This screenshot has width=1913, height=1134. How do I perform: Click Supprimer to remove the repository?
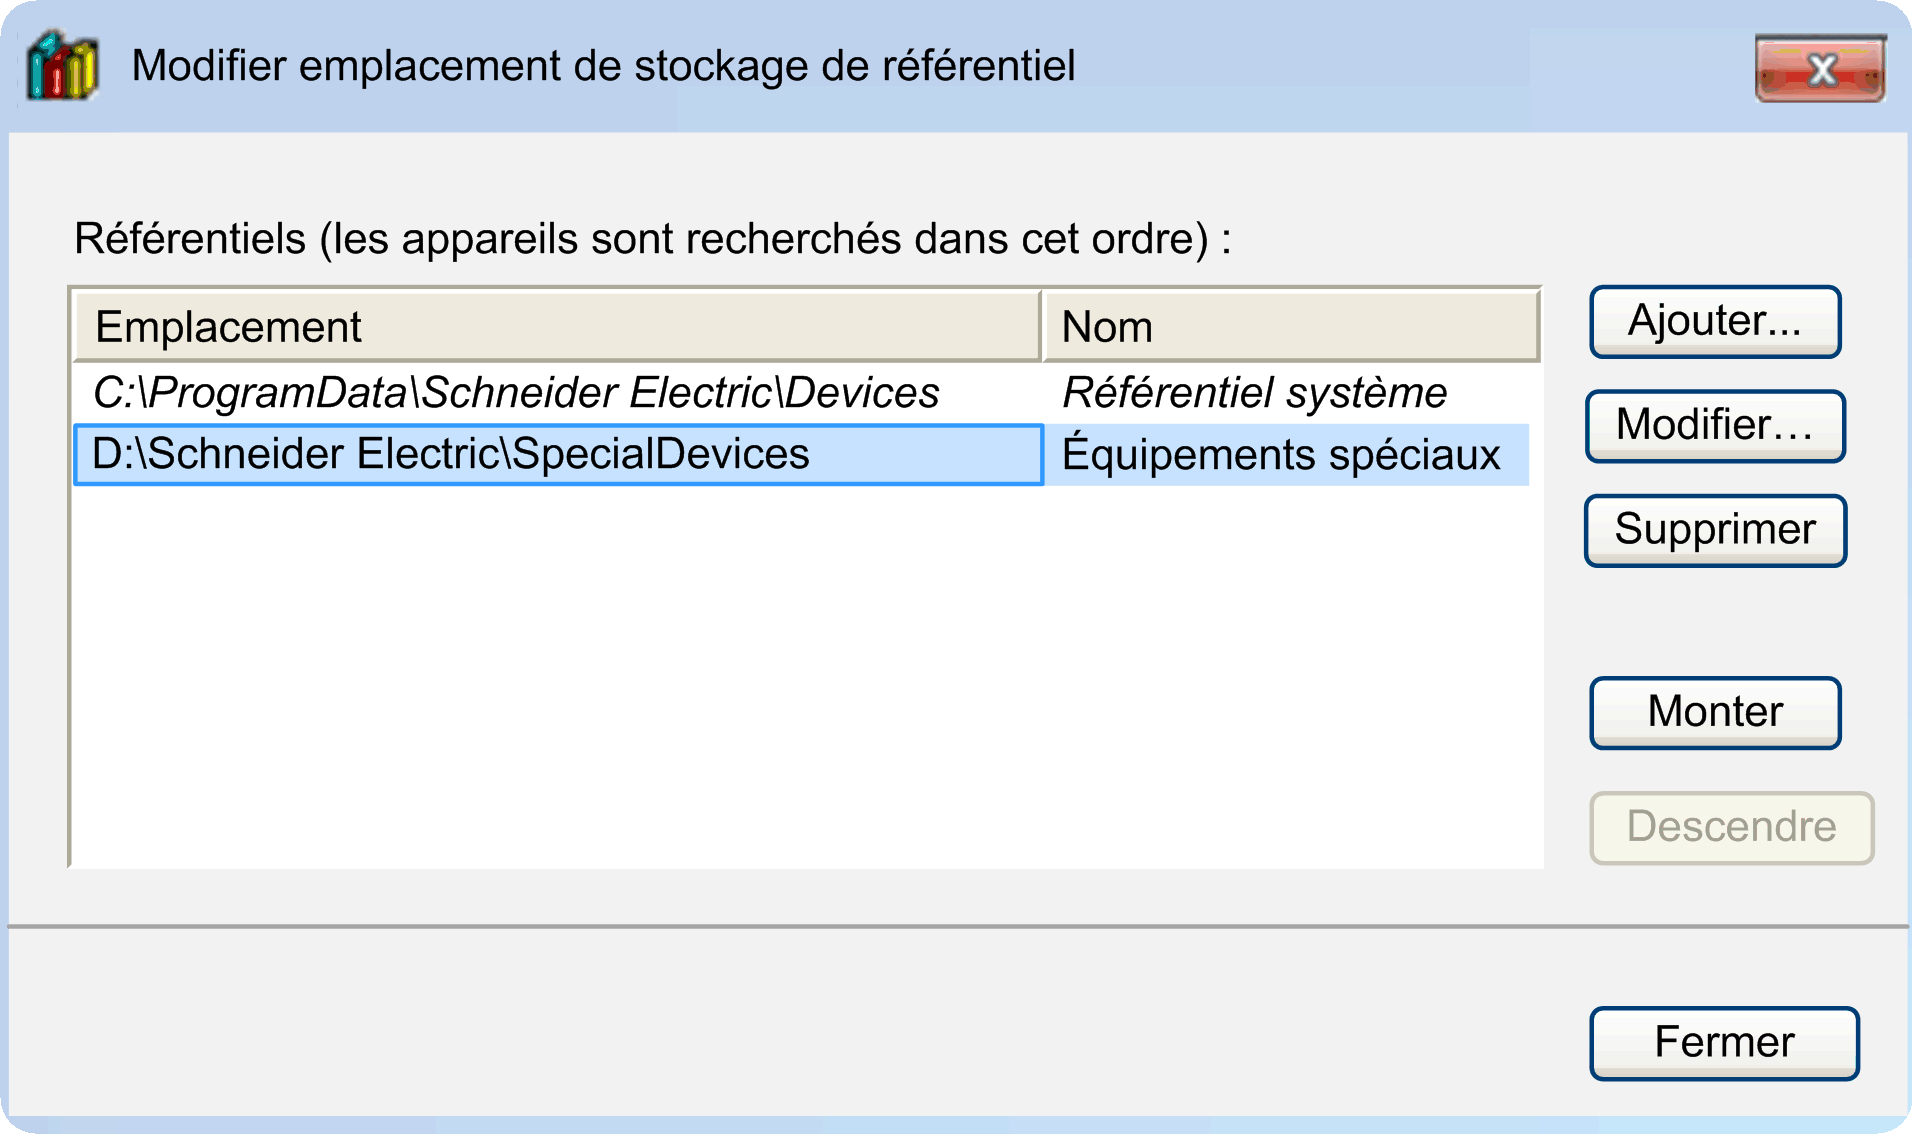(1715, 530)
